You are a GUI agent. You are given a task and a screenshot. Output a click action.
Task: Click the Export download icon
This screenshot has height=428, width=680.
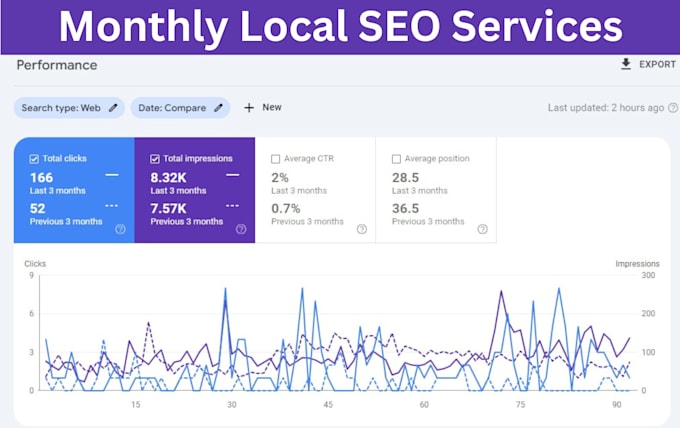(x=625, y=64)
